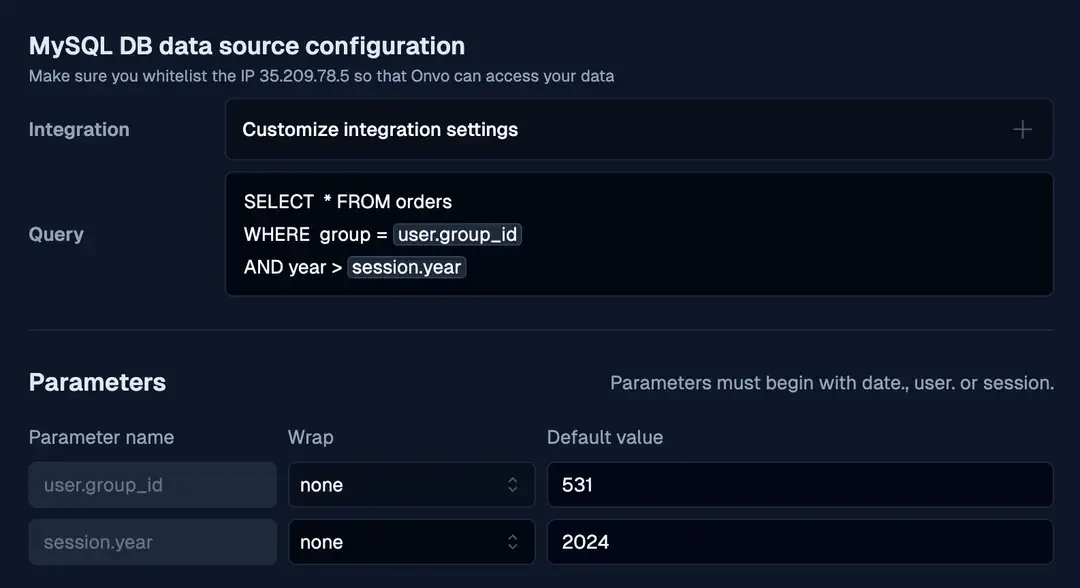Click chevron arrows in user.group_id Wrap selector
This screenshot has width=1080, height=588.
click(513, 485)
